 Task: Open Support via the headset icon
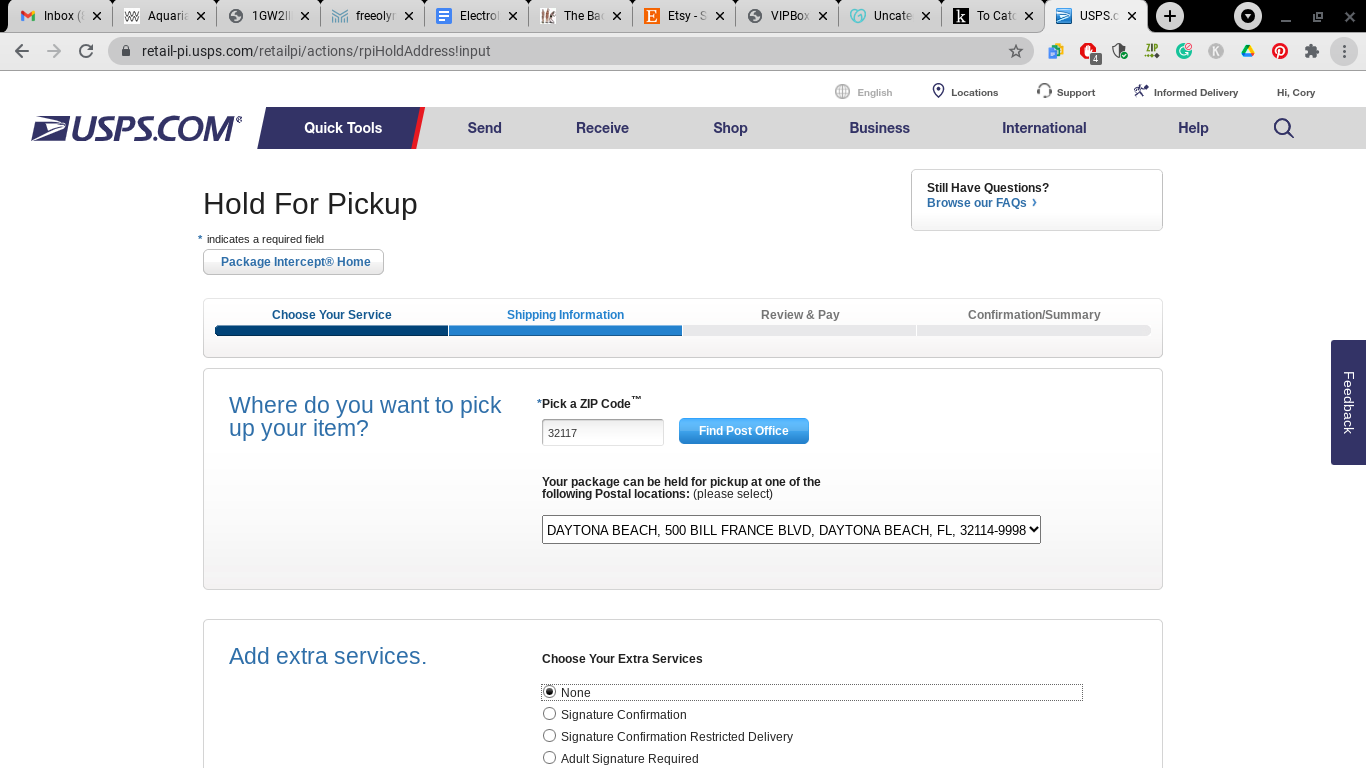pyautogui.click(x=1043, y=91)
